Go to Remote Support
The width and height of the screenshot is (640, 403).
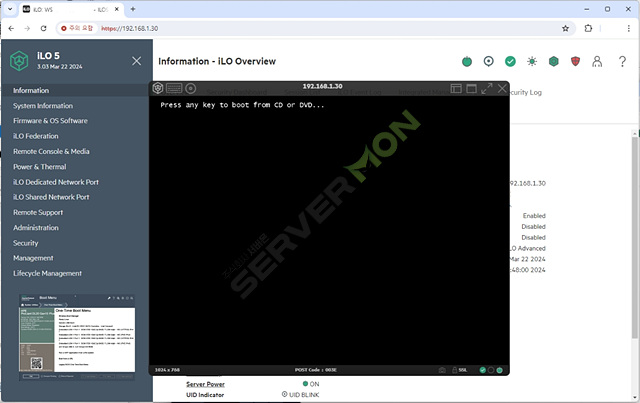38,212
